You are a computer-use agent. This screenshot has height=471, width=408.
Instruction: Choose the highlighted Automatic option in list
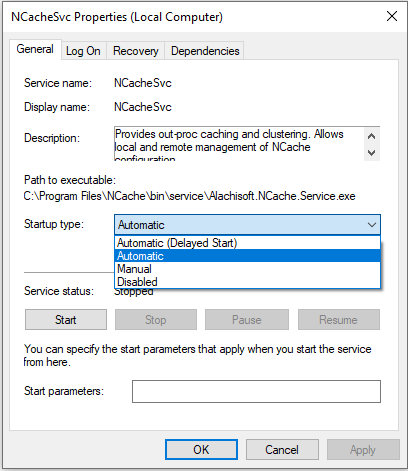(x=247, y=256)
